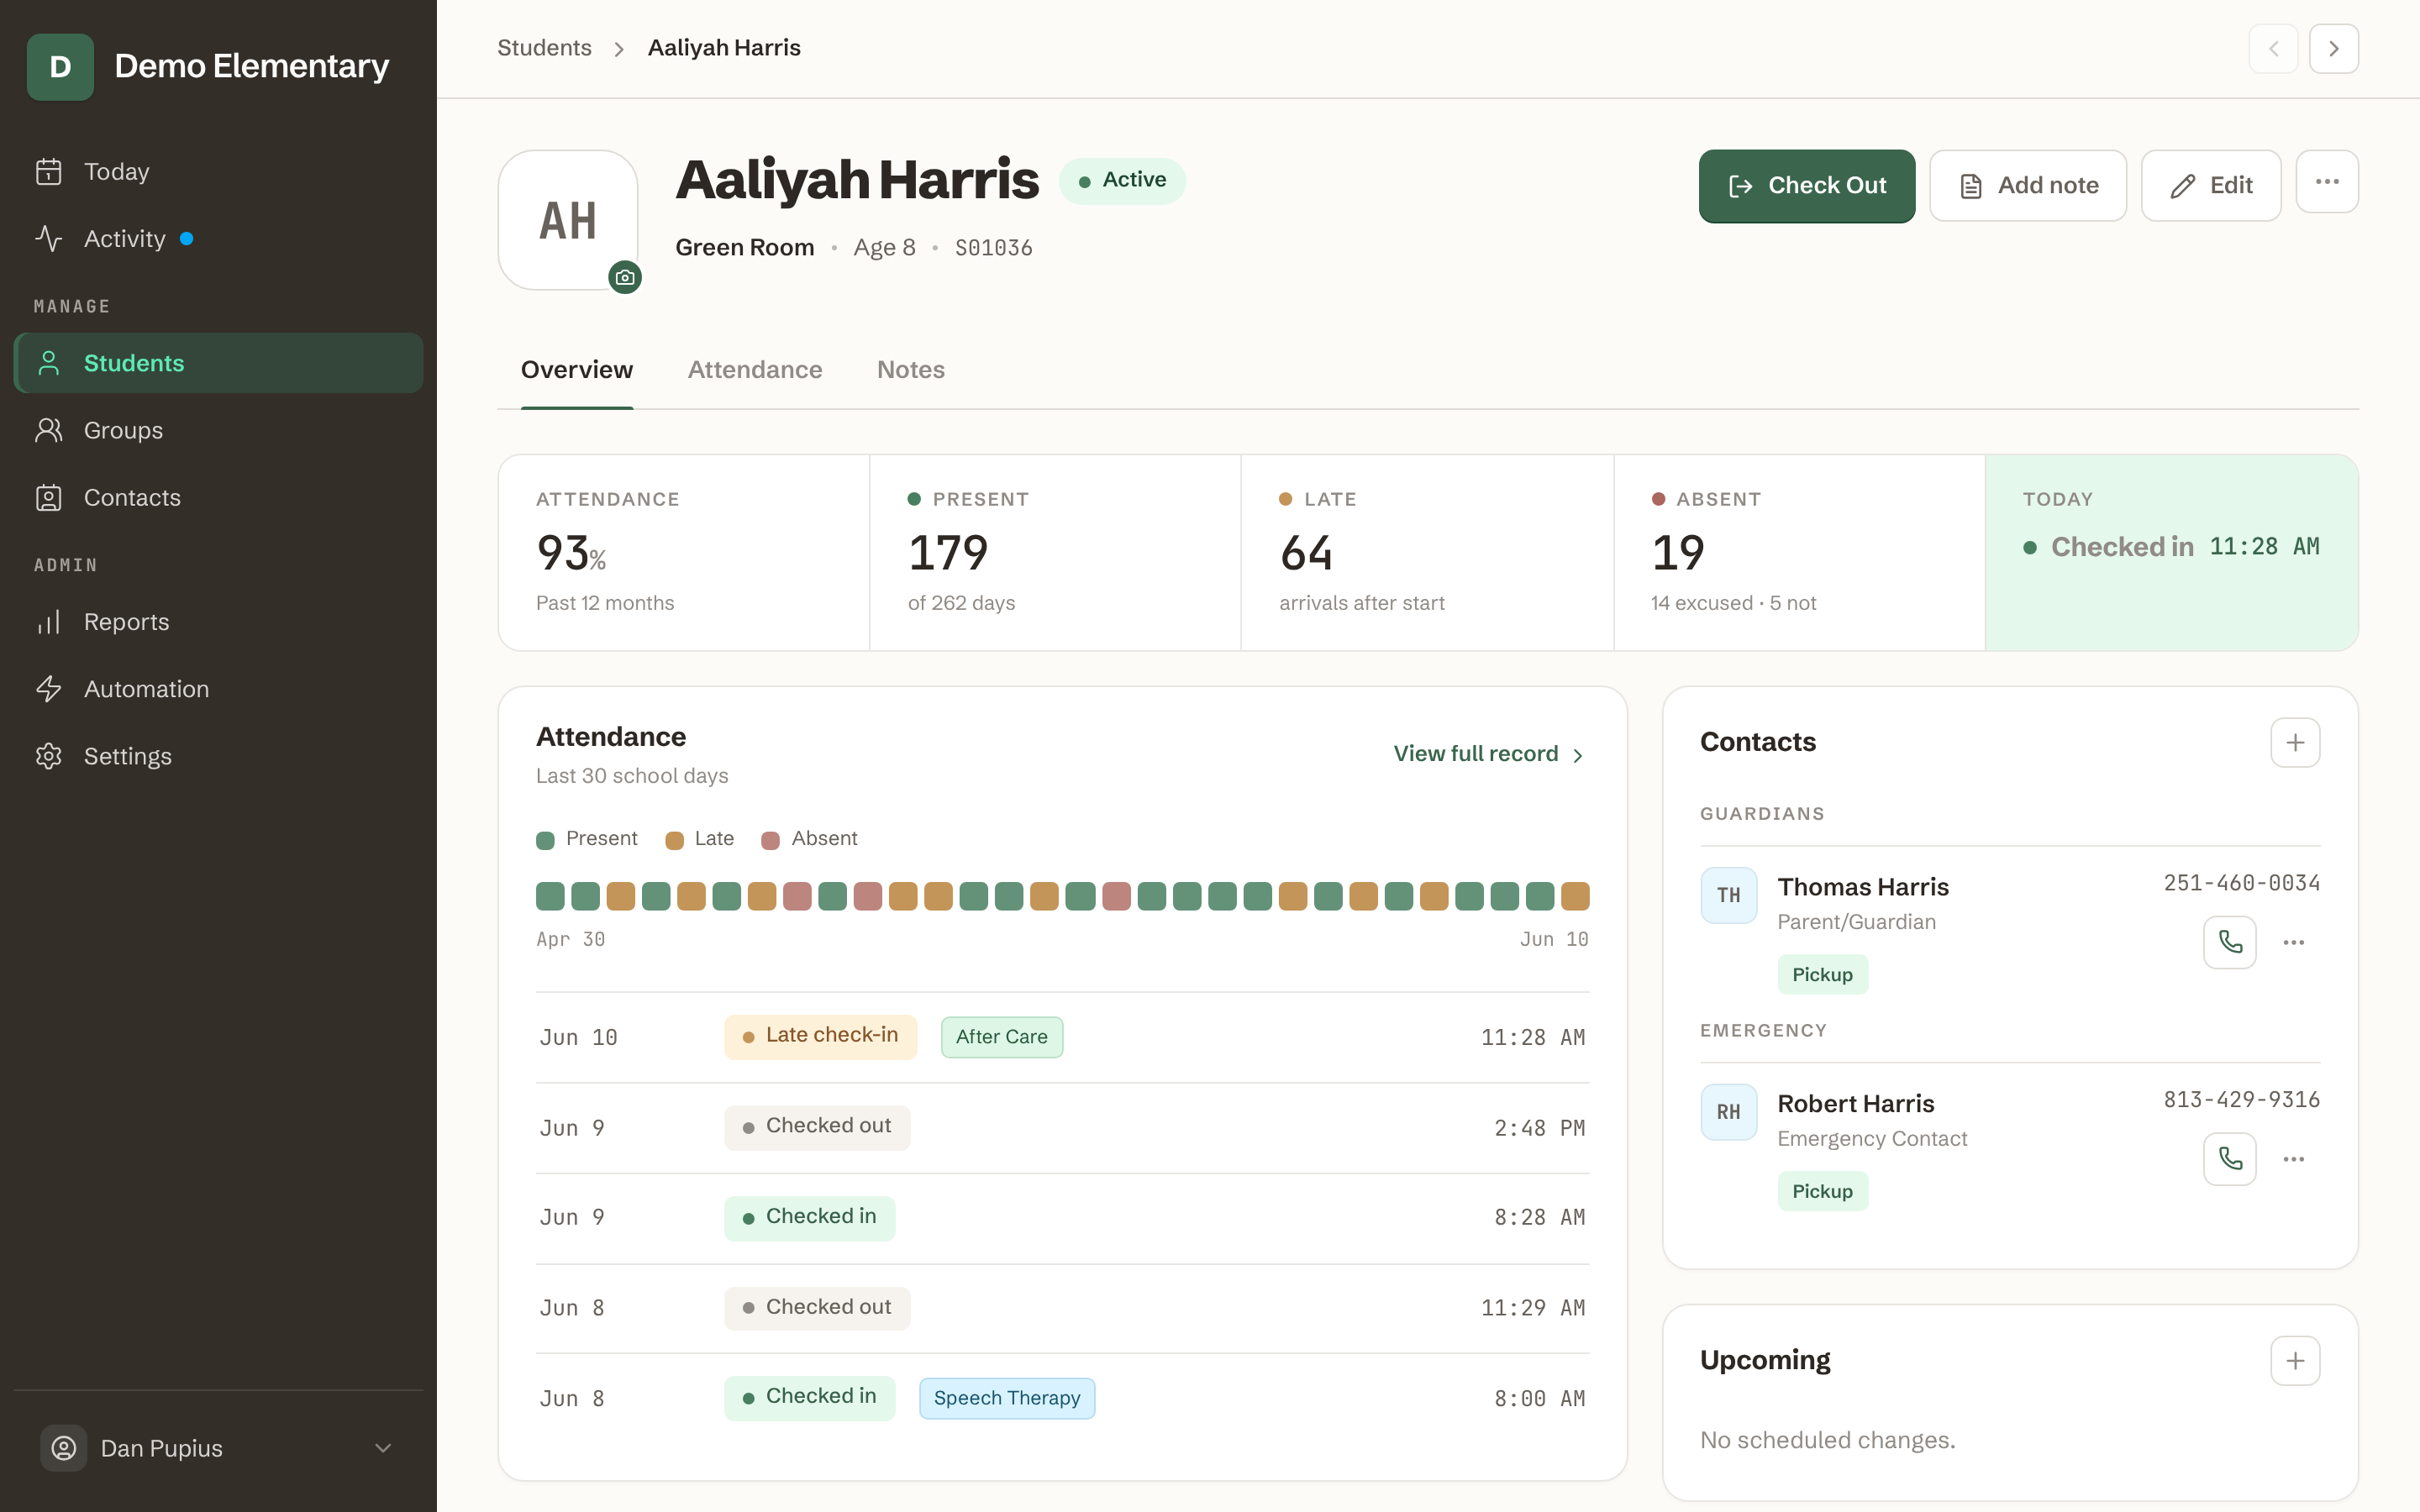Screen dimensions: 2420x1512
Task: Click the Present legend swatch
Action: pos(545,840)
